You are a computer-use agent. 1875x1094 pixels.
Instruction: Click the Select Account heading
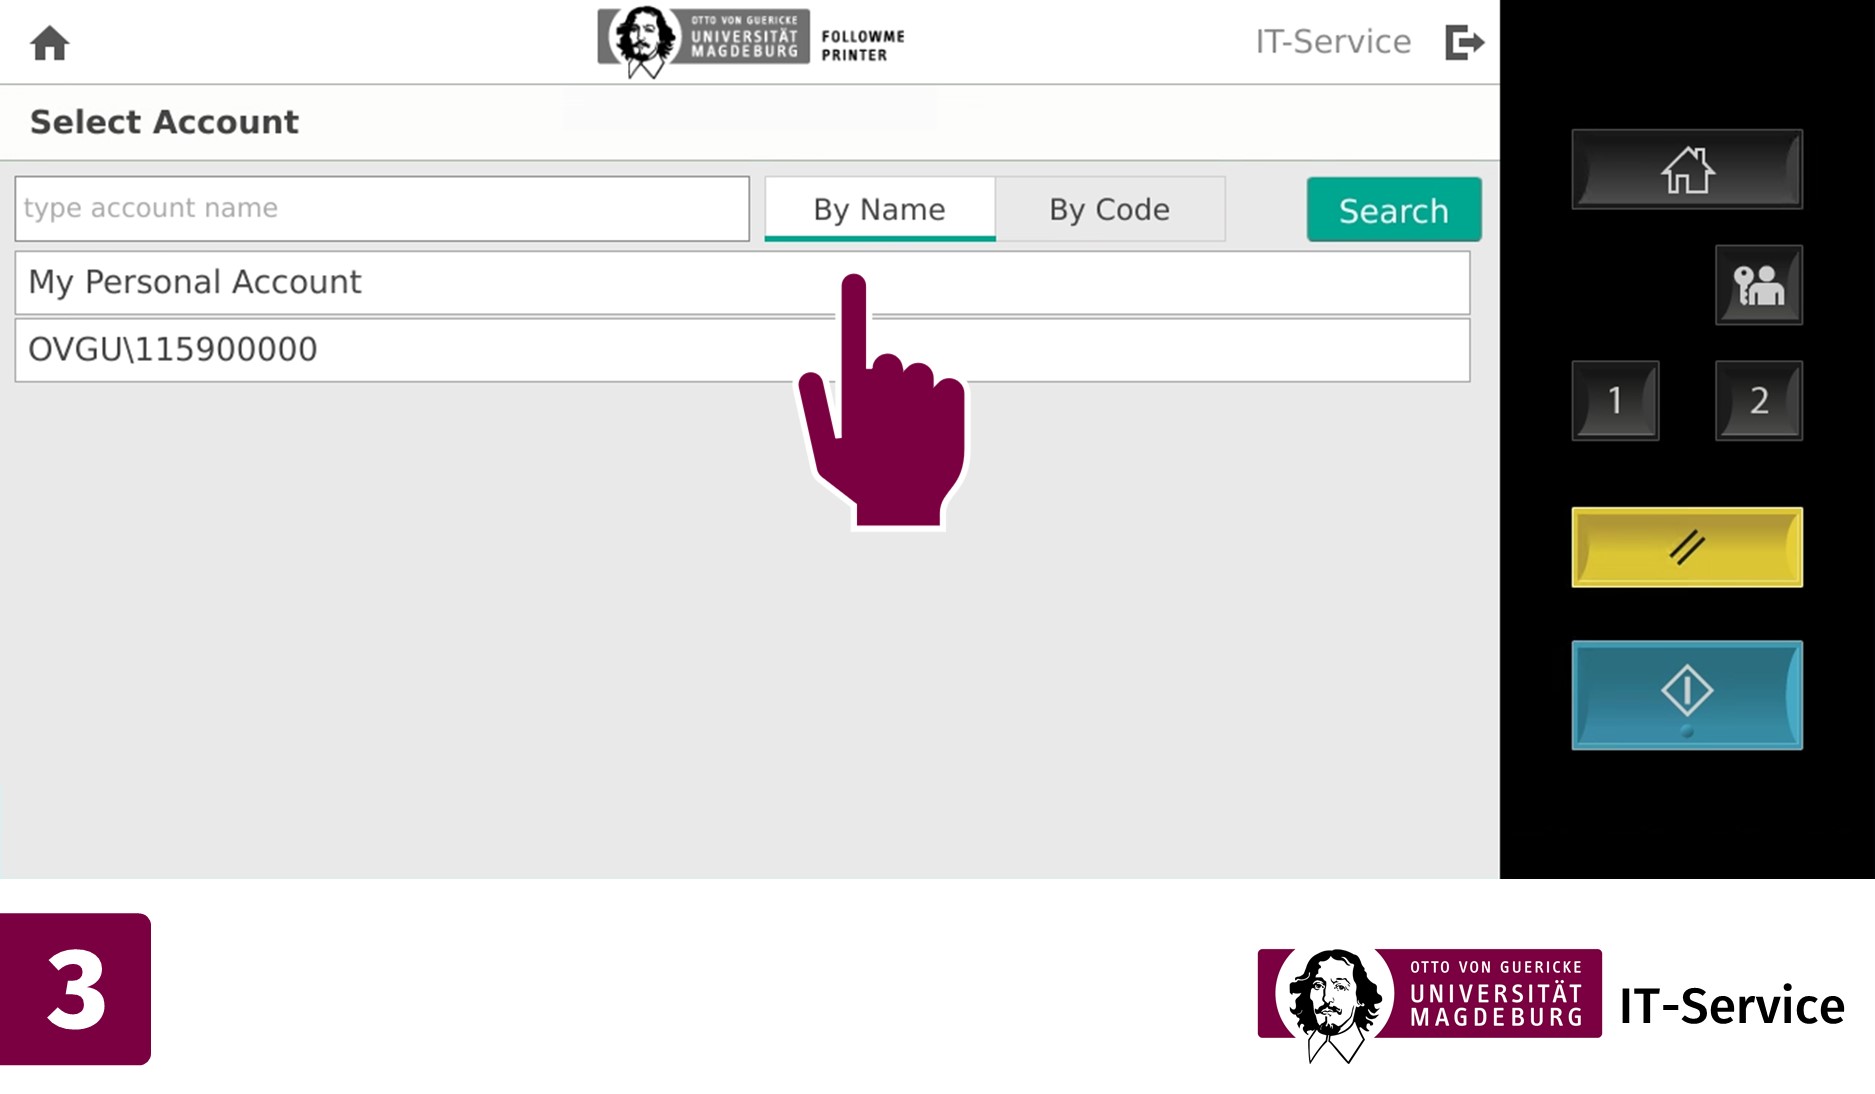164,122
